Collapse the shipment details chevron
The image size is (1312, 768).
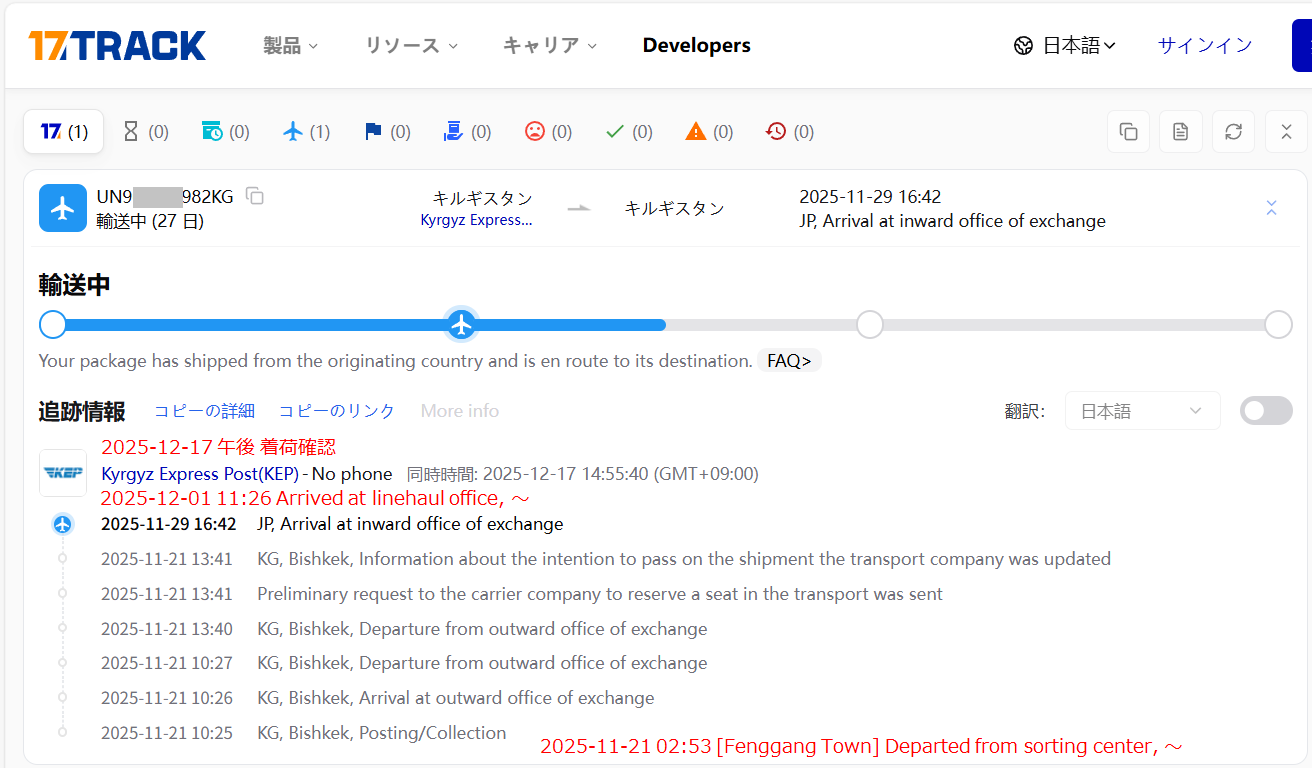click(x=1271, y=208)
